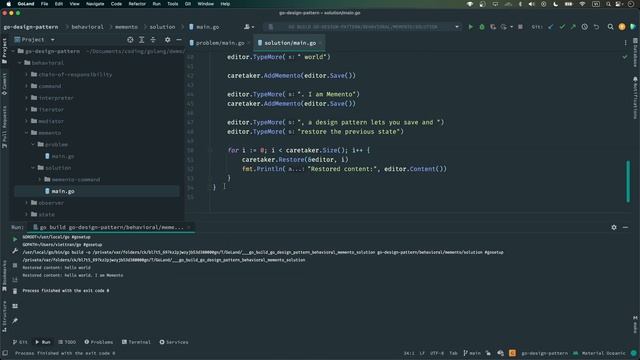Commit changes using the green checkmark icon
Viewport: 640px width, 360px height.
[562, 27]
